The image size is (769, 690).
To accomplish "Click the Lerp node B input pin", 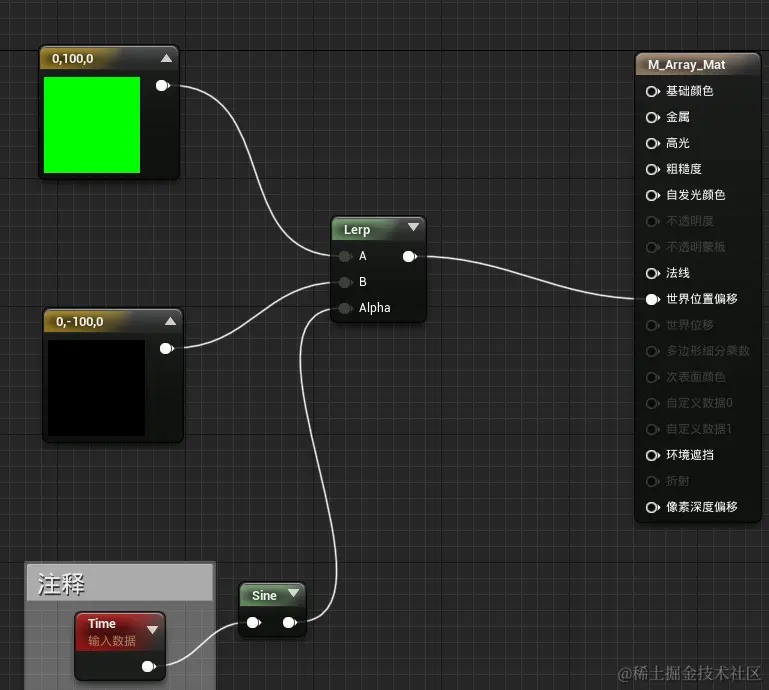I will pos(345,282).
